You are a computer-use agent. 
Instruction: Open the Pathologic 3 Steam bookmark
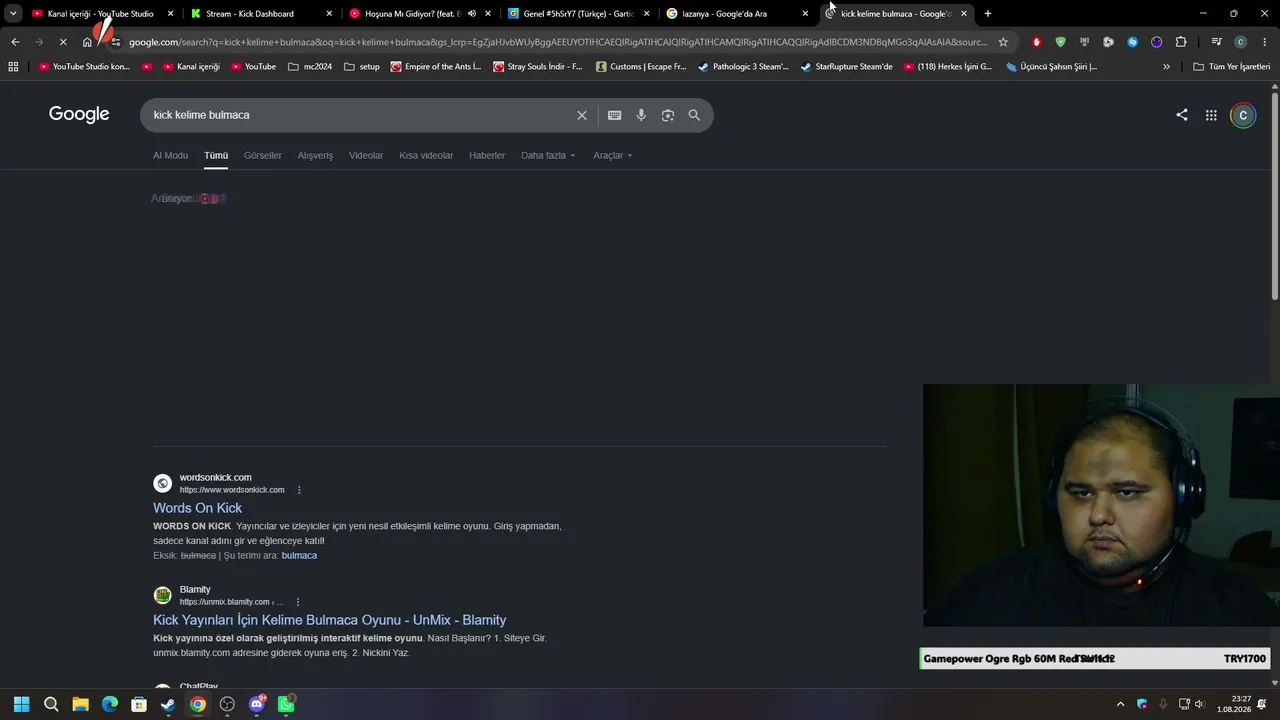tap(743, 67)
